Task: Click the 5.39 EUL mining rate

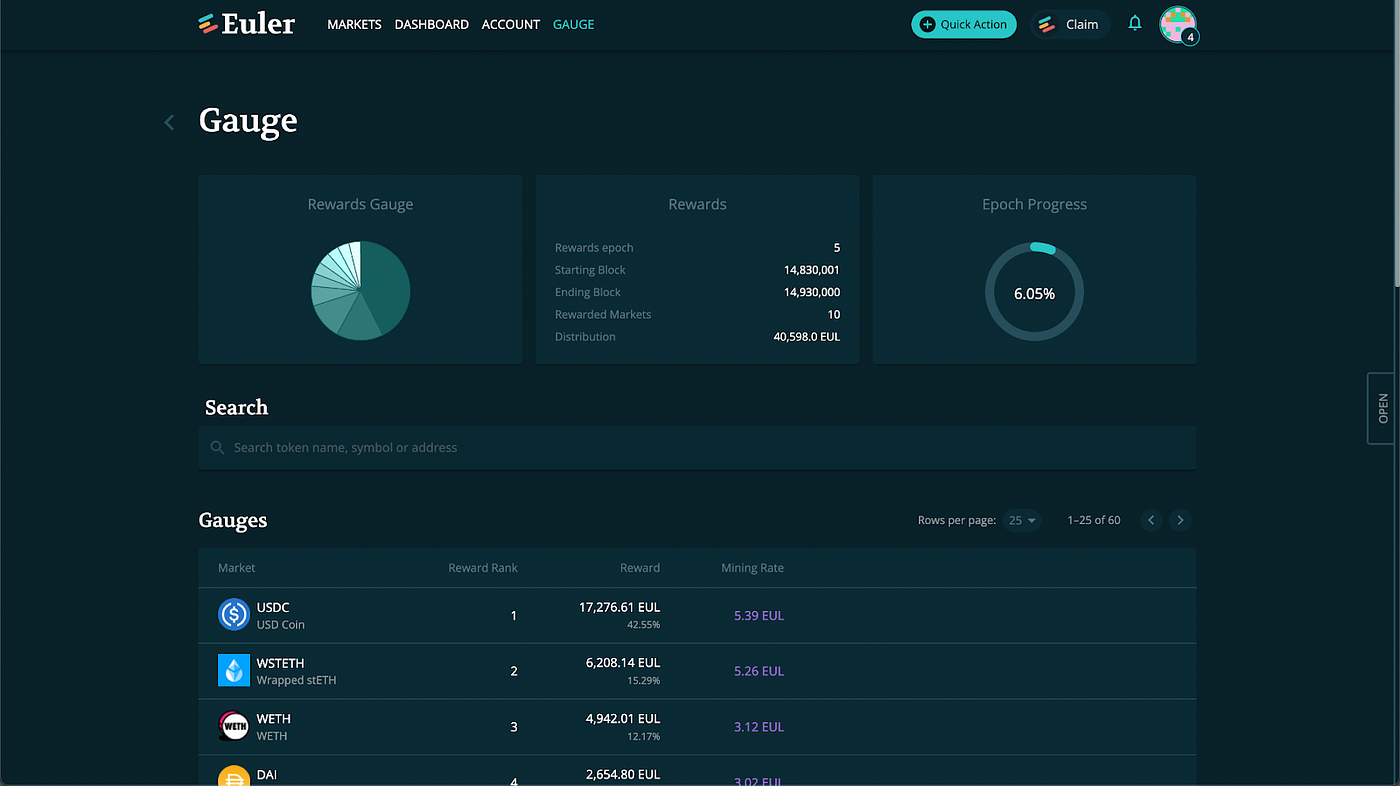Action: [x=759, y=616]
